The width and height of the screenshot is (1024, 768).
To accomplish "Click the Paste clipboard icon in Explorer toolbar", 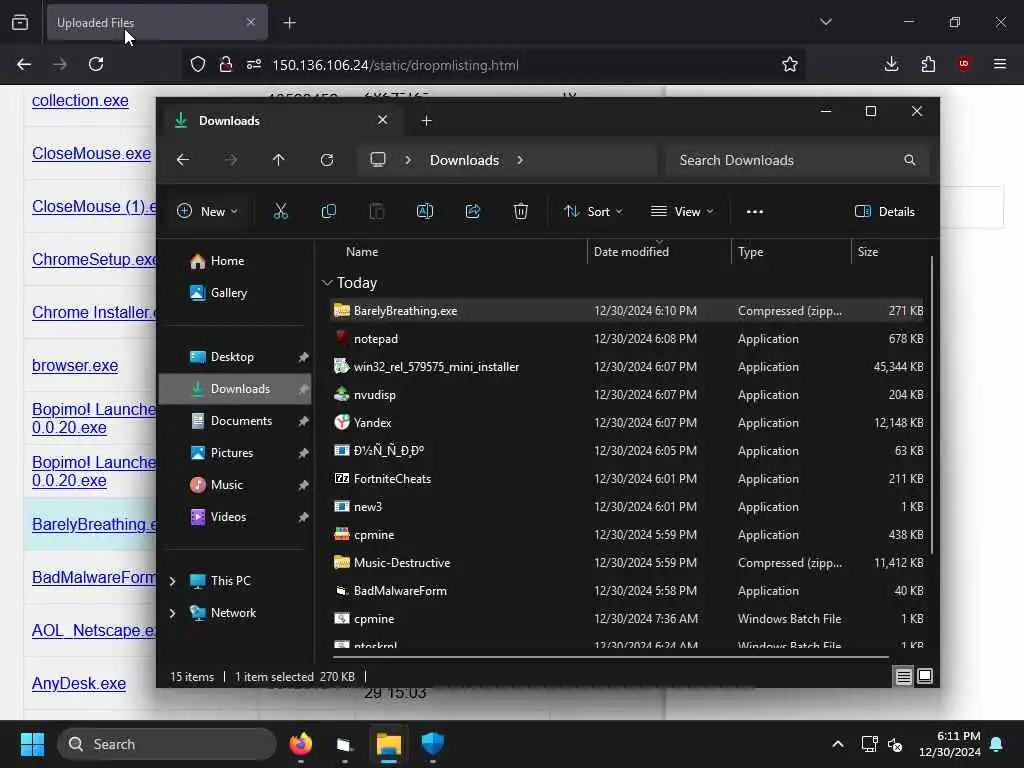I will click(x=377, y=212).
